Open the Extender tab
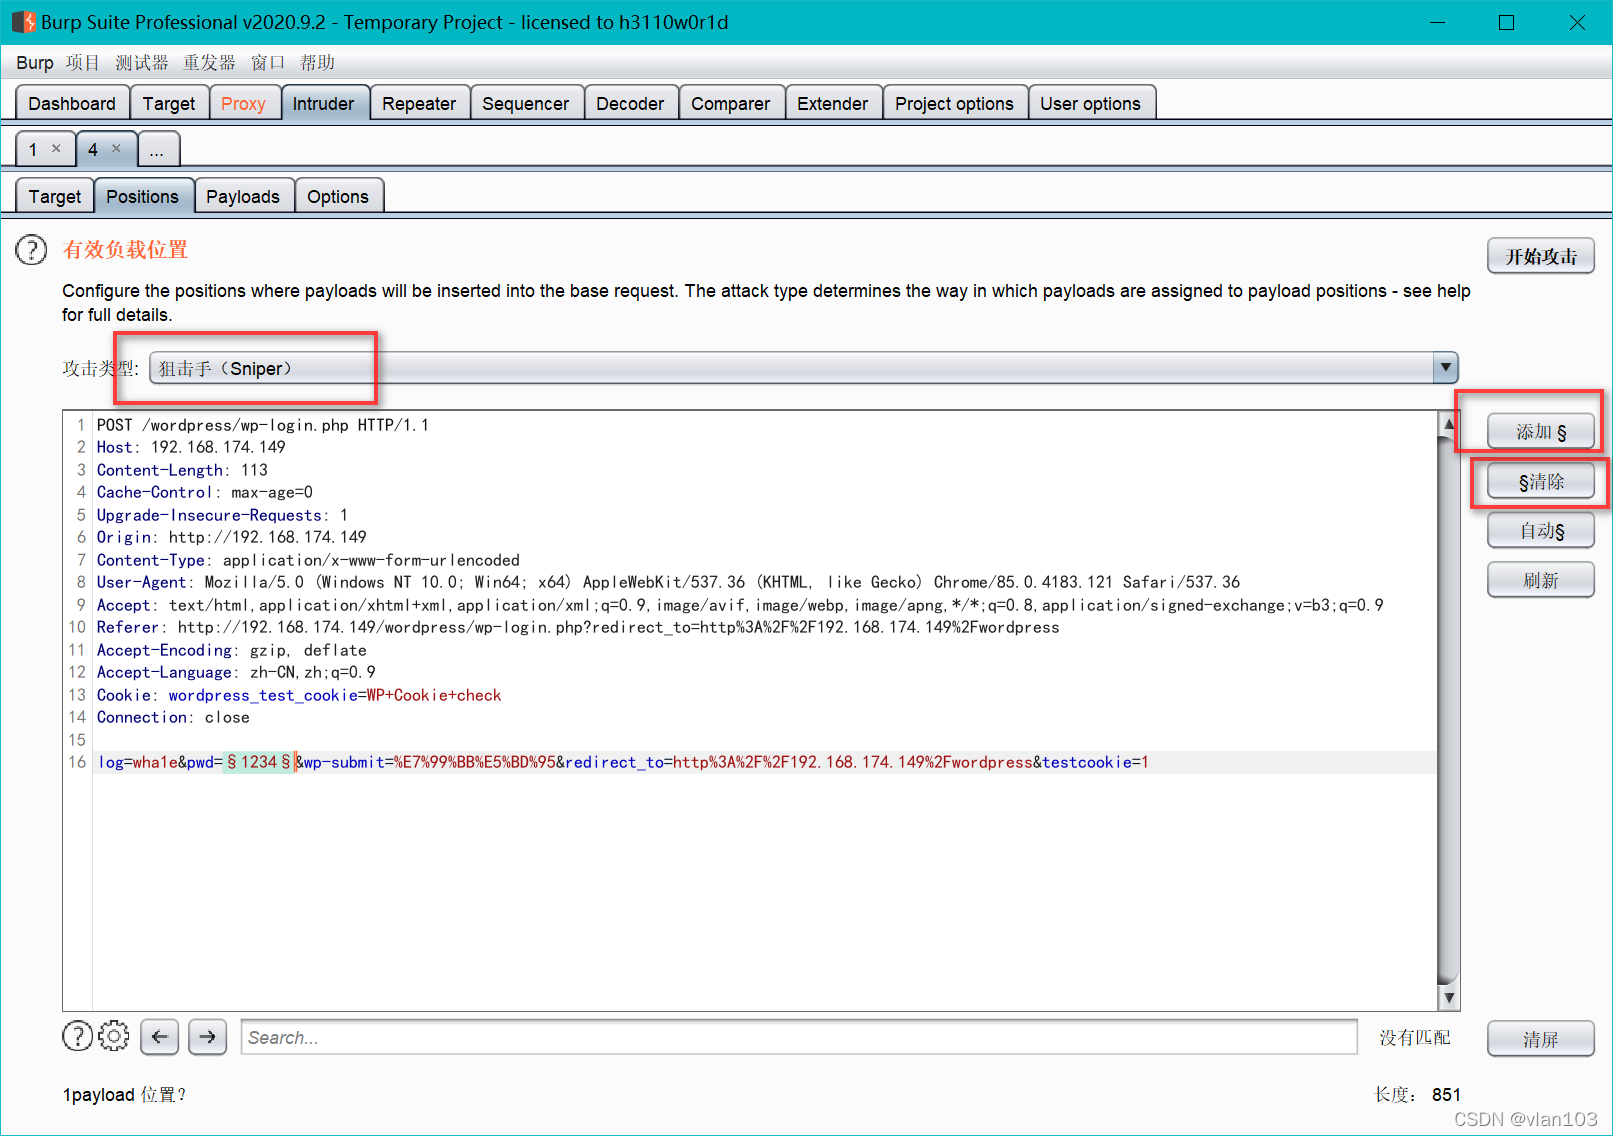The image size is (1613, 1136). click(x=833, y=104)
